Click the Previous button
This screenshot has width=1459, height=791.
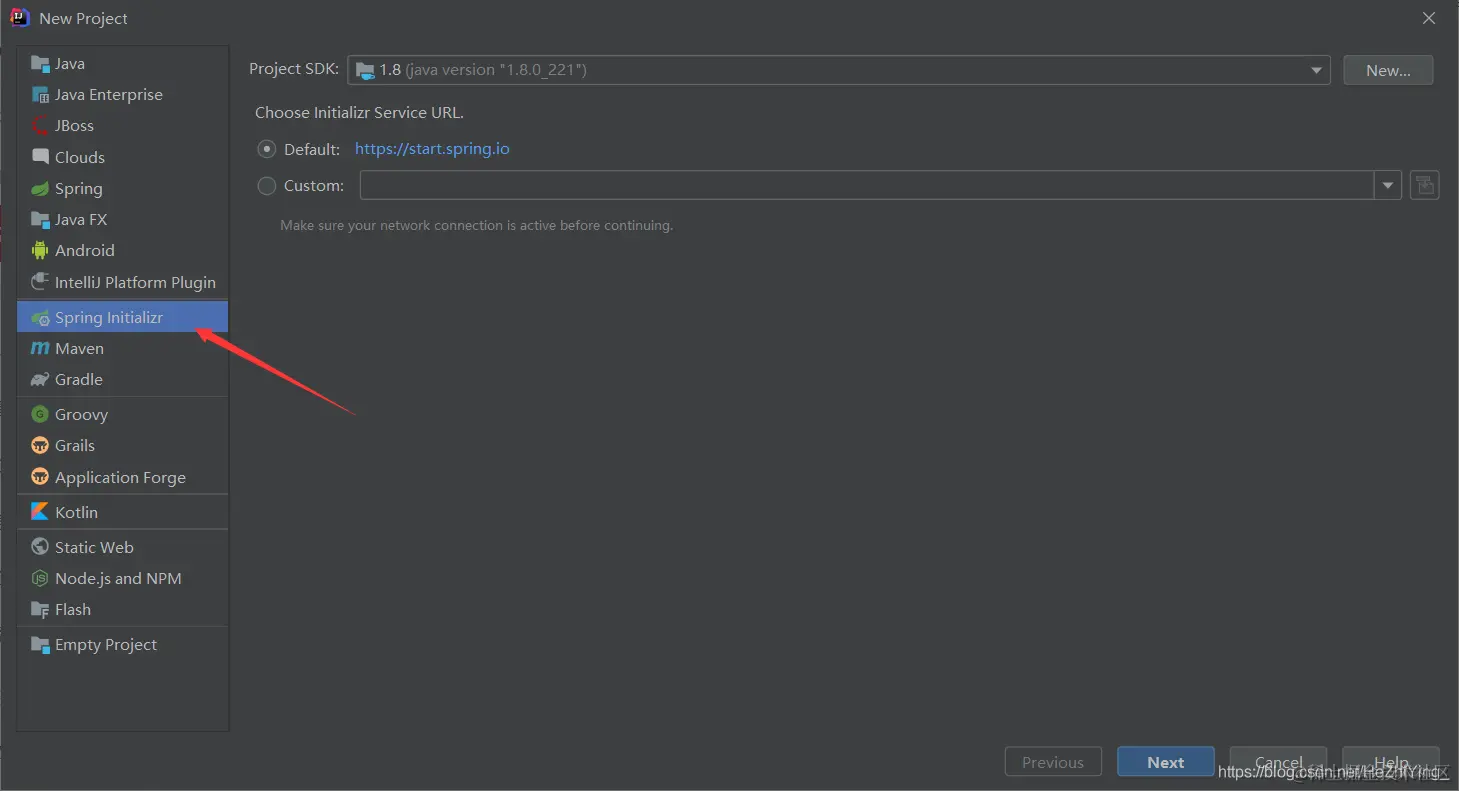point(1053,762)
